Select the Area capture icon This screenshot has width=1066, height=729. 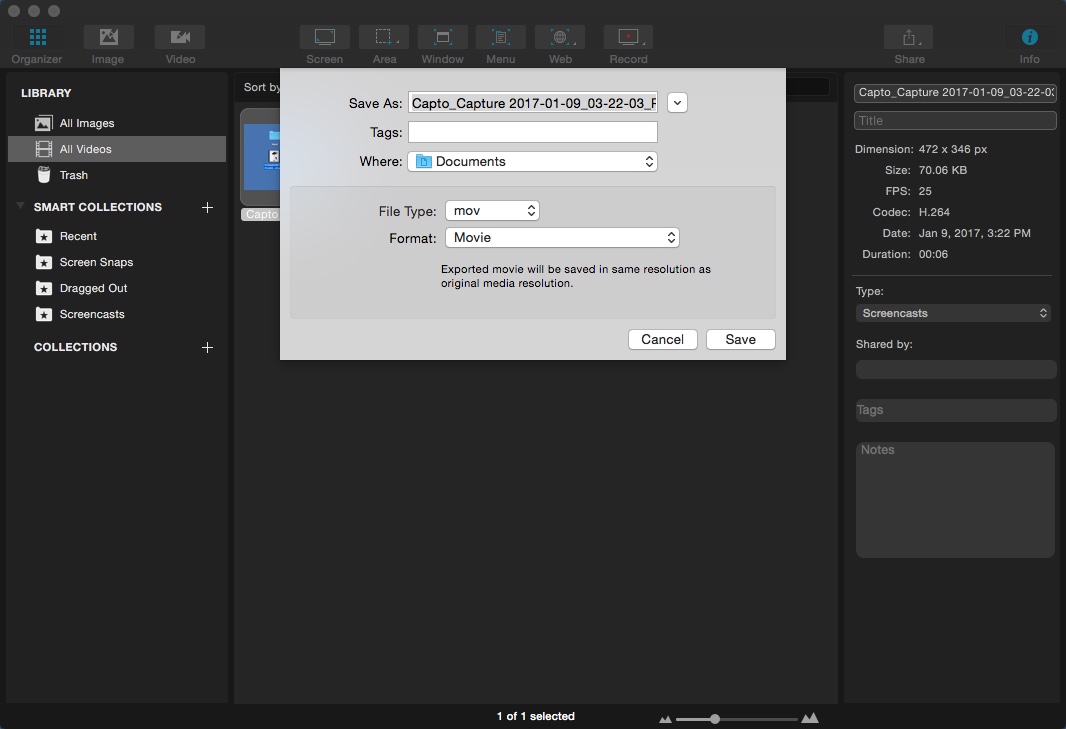tap(384, 38)
